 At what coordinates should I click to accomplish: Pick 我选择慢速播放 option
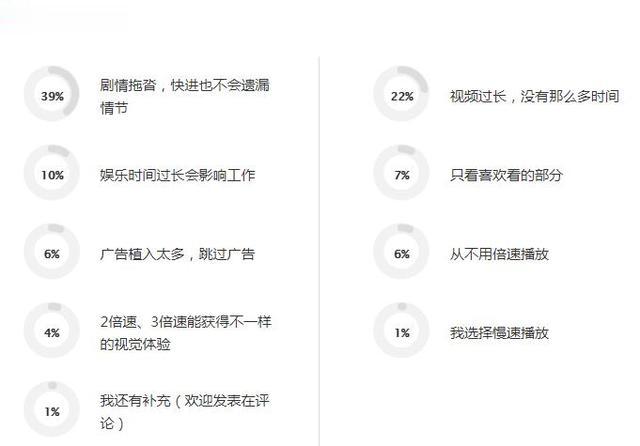499,333
